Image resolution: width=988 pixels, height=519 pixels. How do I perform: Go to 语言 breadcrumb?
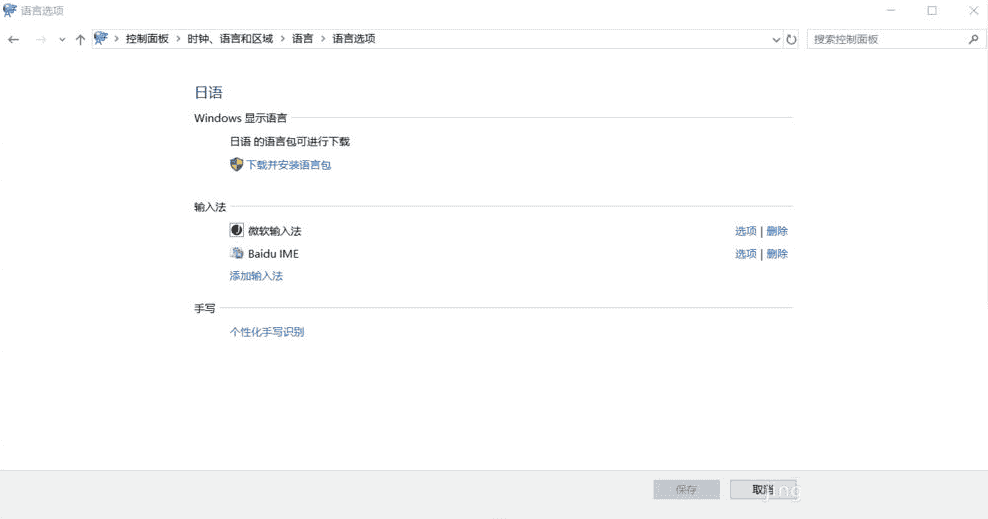coord(302,39)
